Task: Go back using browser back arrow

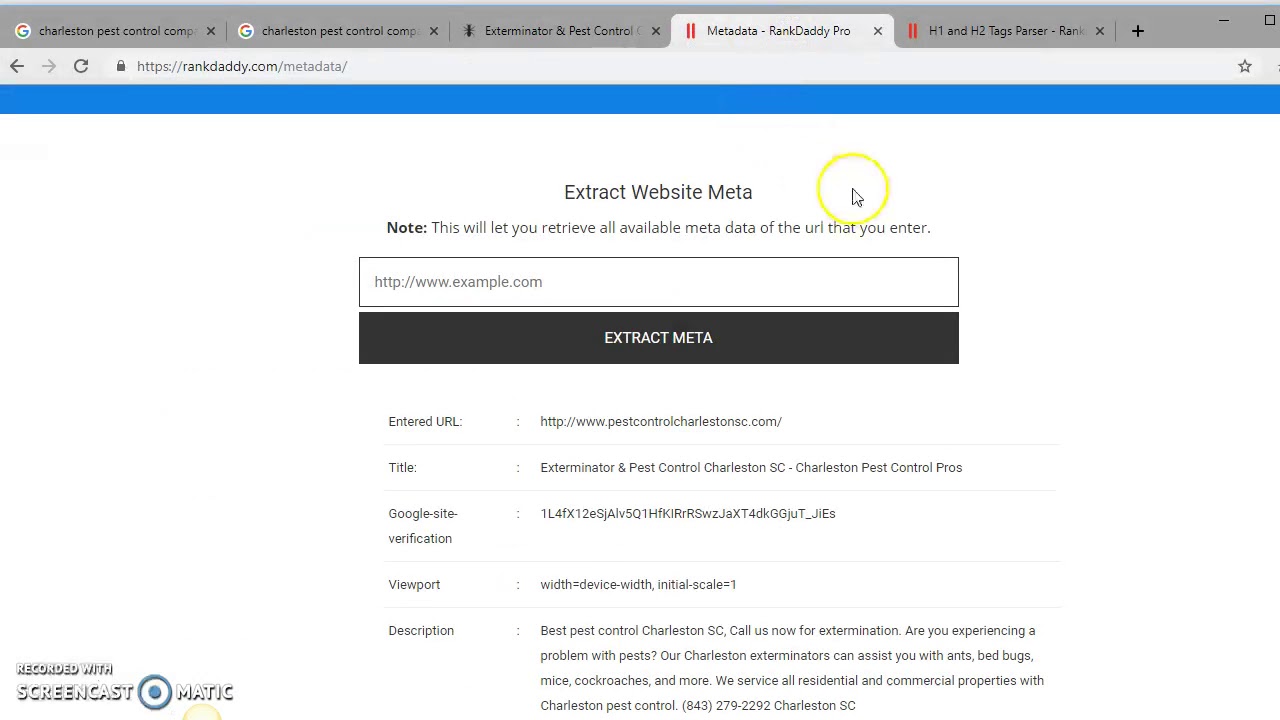Action: click(x=17, y=66)
